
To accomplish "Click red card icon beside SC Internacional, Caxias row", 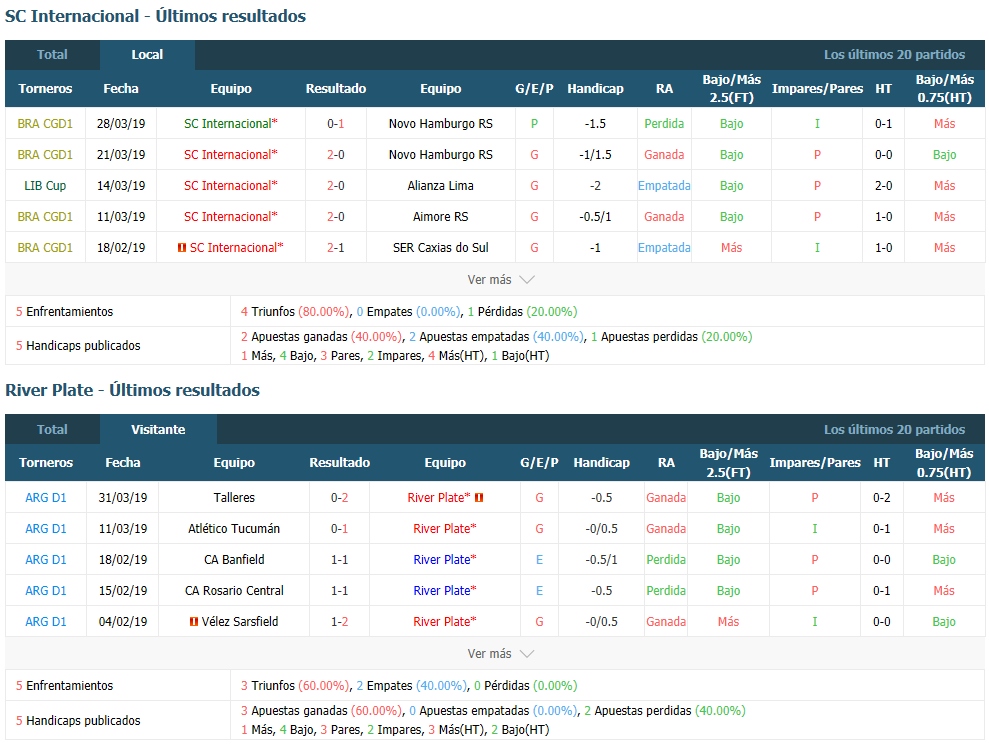I will 182,248.
